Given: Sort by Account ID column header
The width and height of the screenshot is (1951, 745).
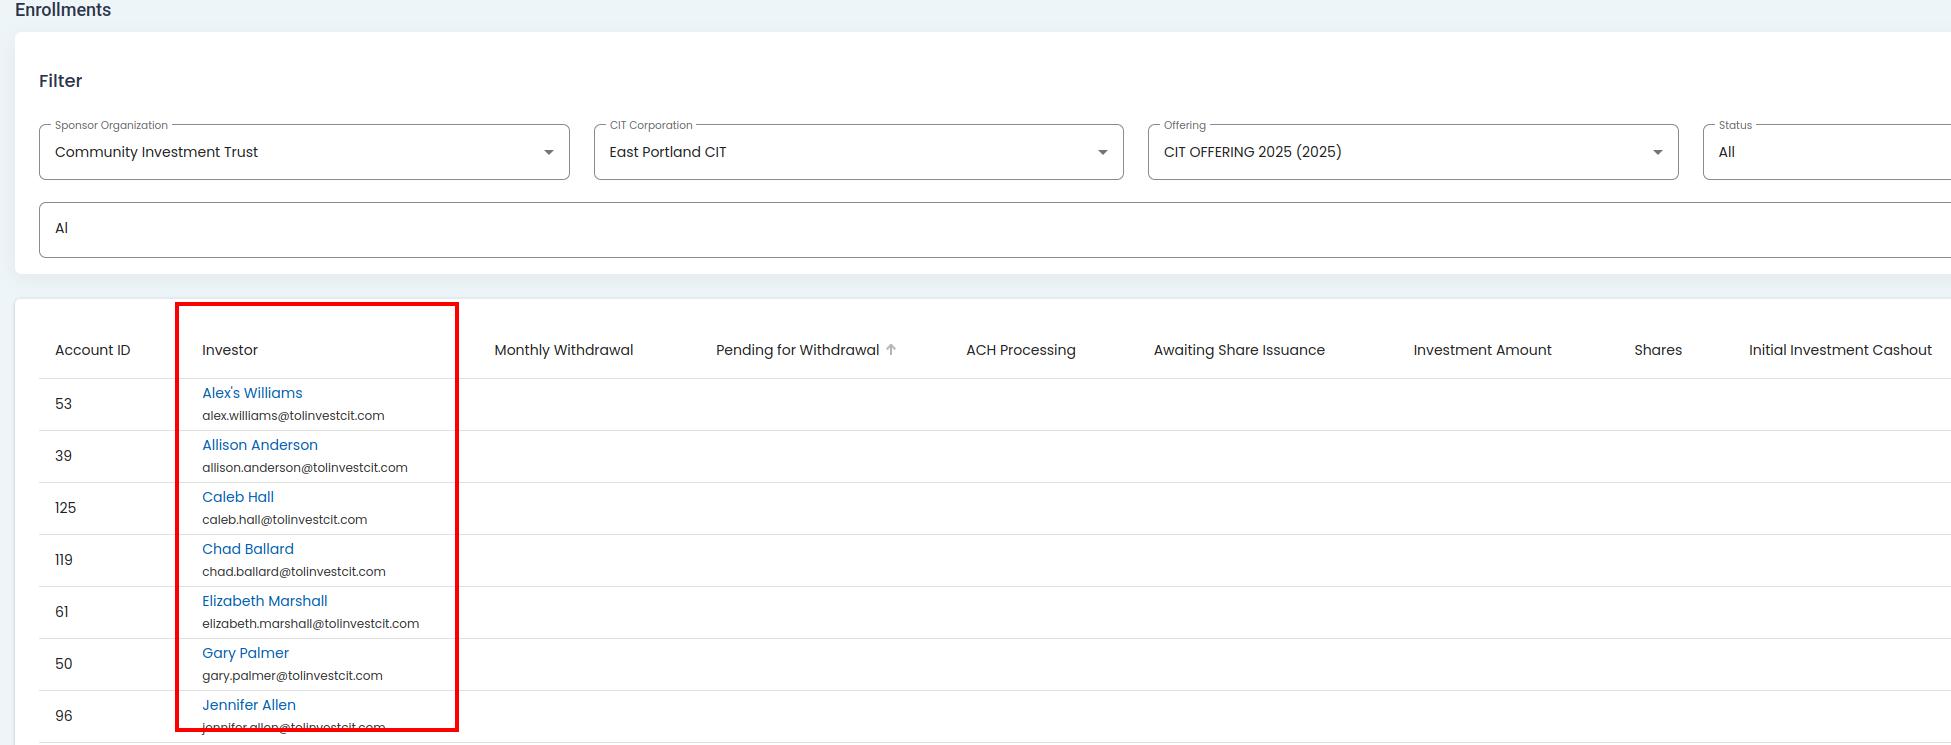Looking at the screenshot, I should point(92,350).
